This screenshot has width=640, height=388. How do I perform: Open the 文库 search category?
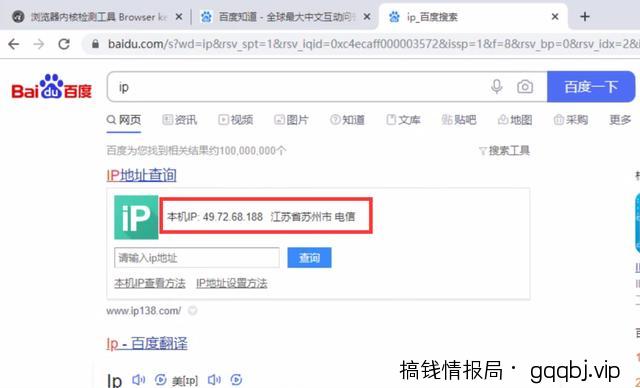[403, 120]
